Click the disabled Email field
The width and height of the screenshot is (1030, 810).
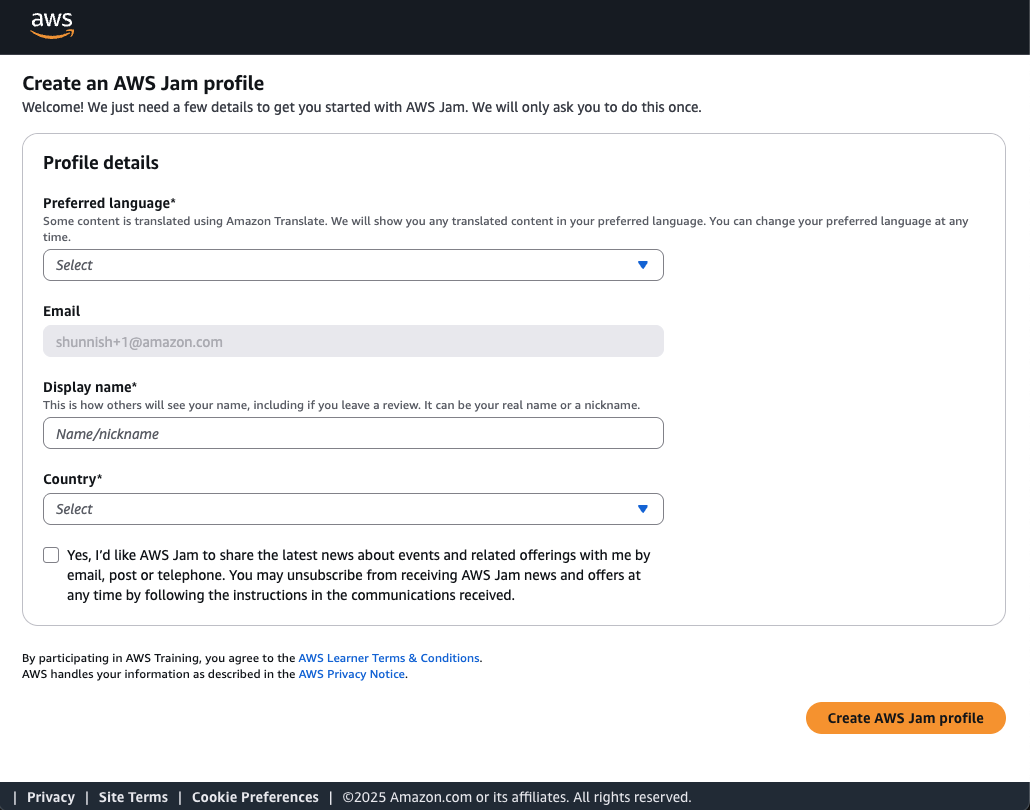[x=353, y=342]
